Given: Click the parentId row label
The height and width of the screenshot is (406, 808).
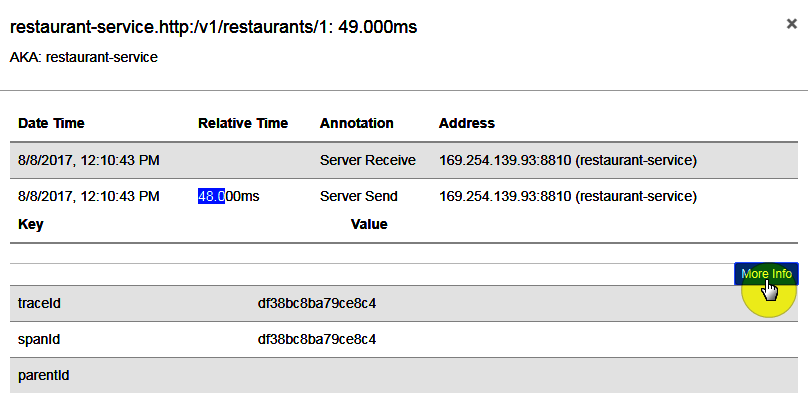Looking at the screenshot, I should click(43, 376).
